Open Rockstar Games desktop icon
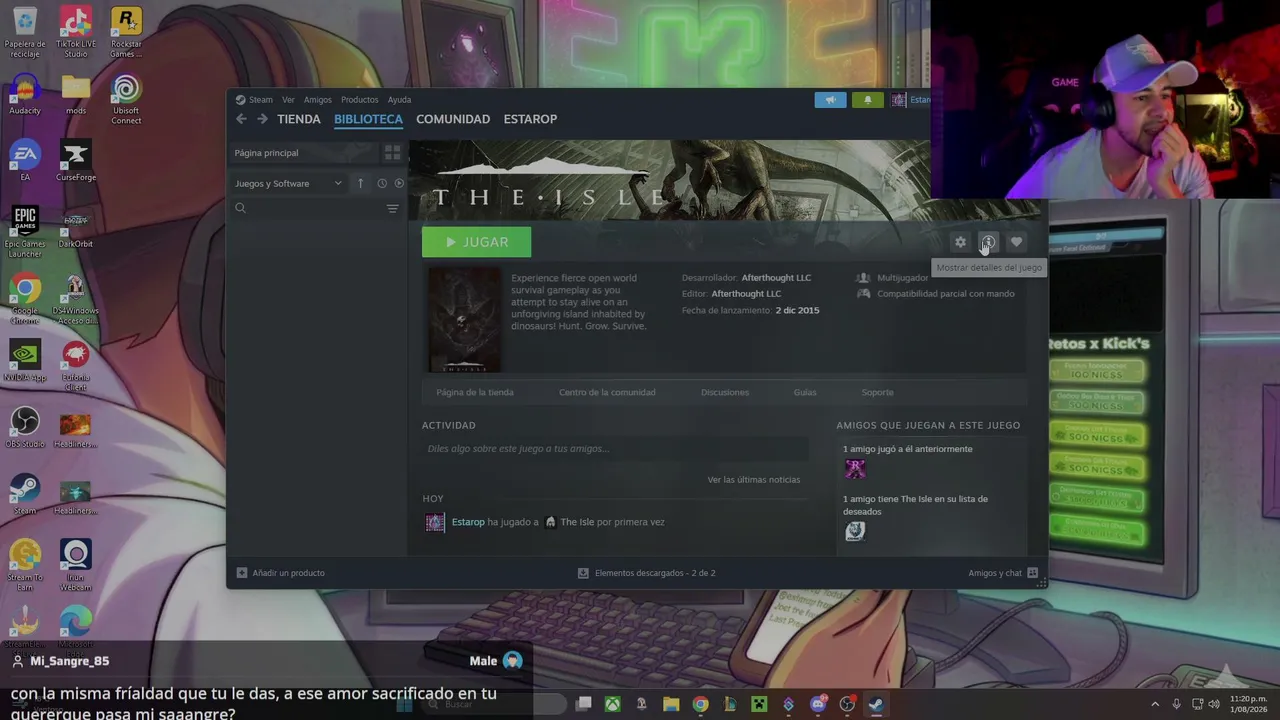Viewport: 1280px width, 720px height. pyautogui.click(x=126, y=32)
